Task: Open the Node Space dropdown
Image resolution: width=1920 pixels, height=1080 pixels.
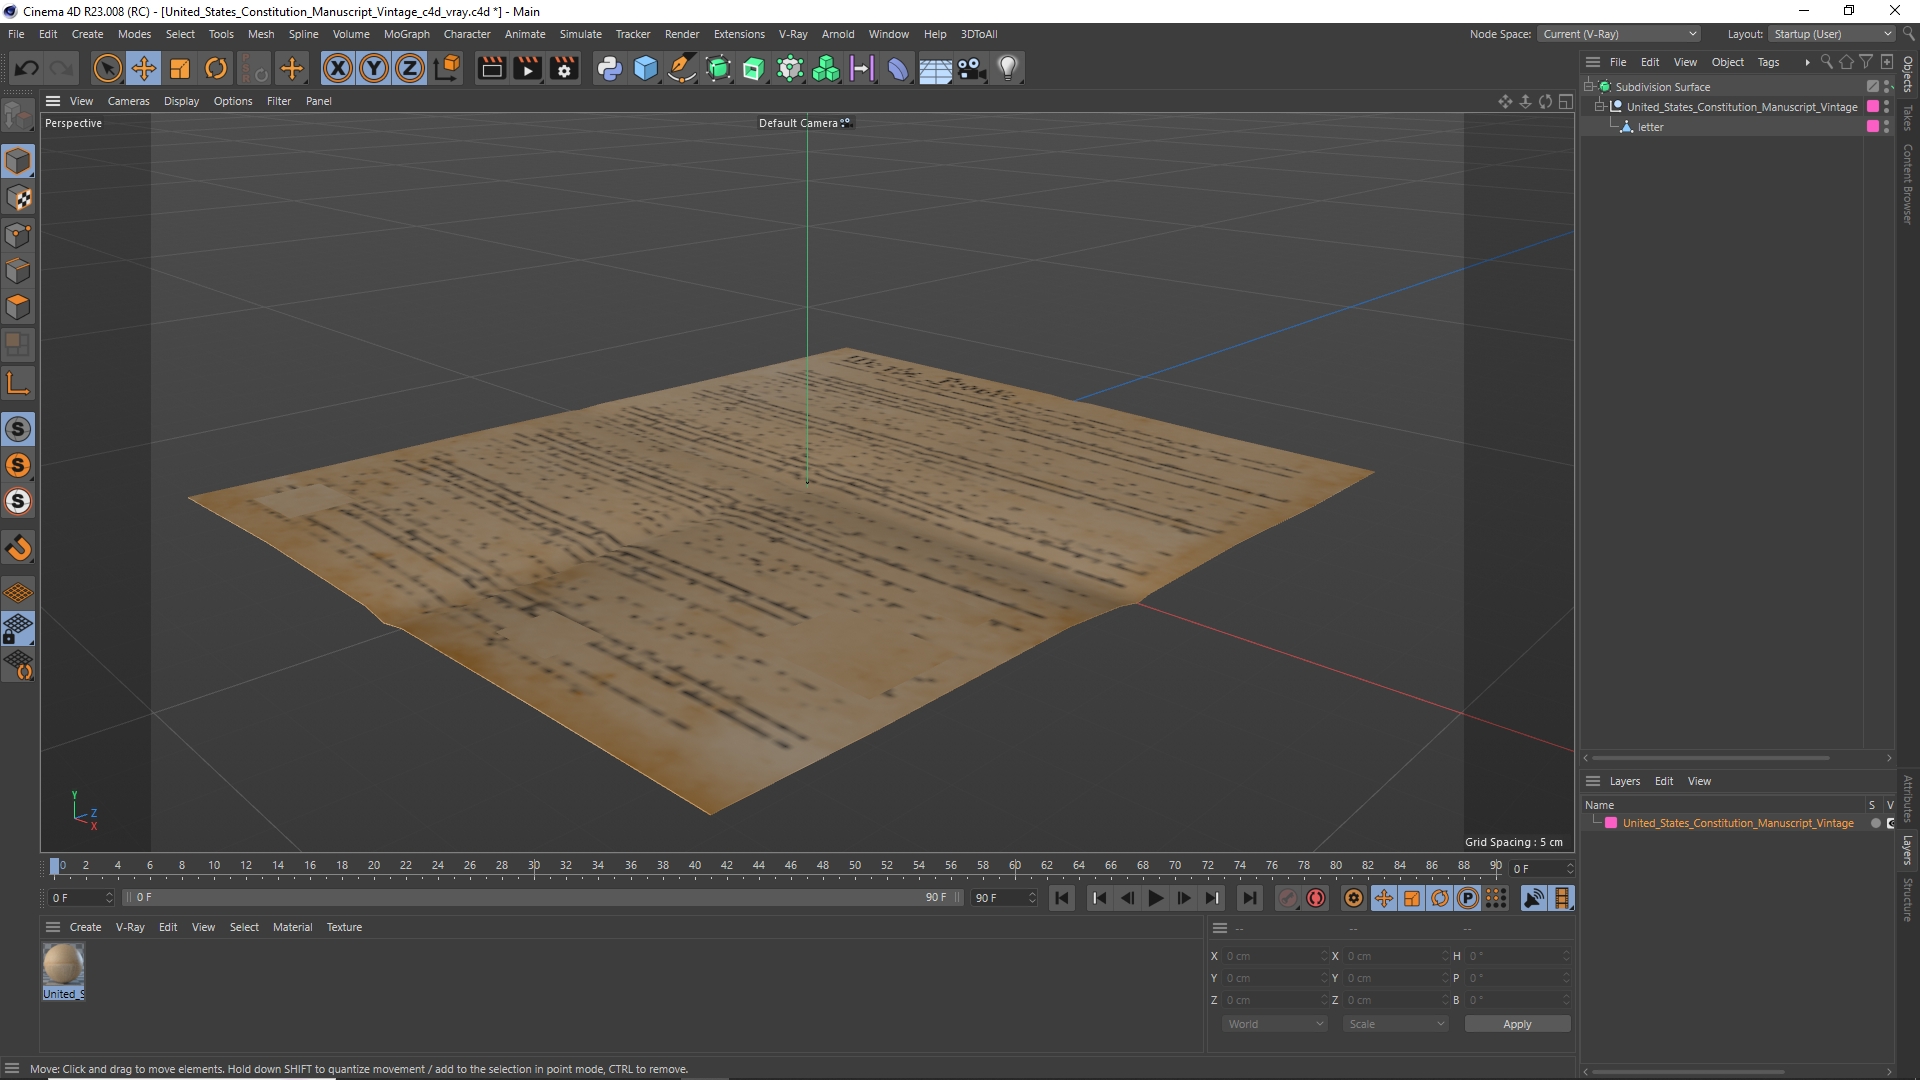Action: pos(1619,34)
